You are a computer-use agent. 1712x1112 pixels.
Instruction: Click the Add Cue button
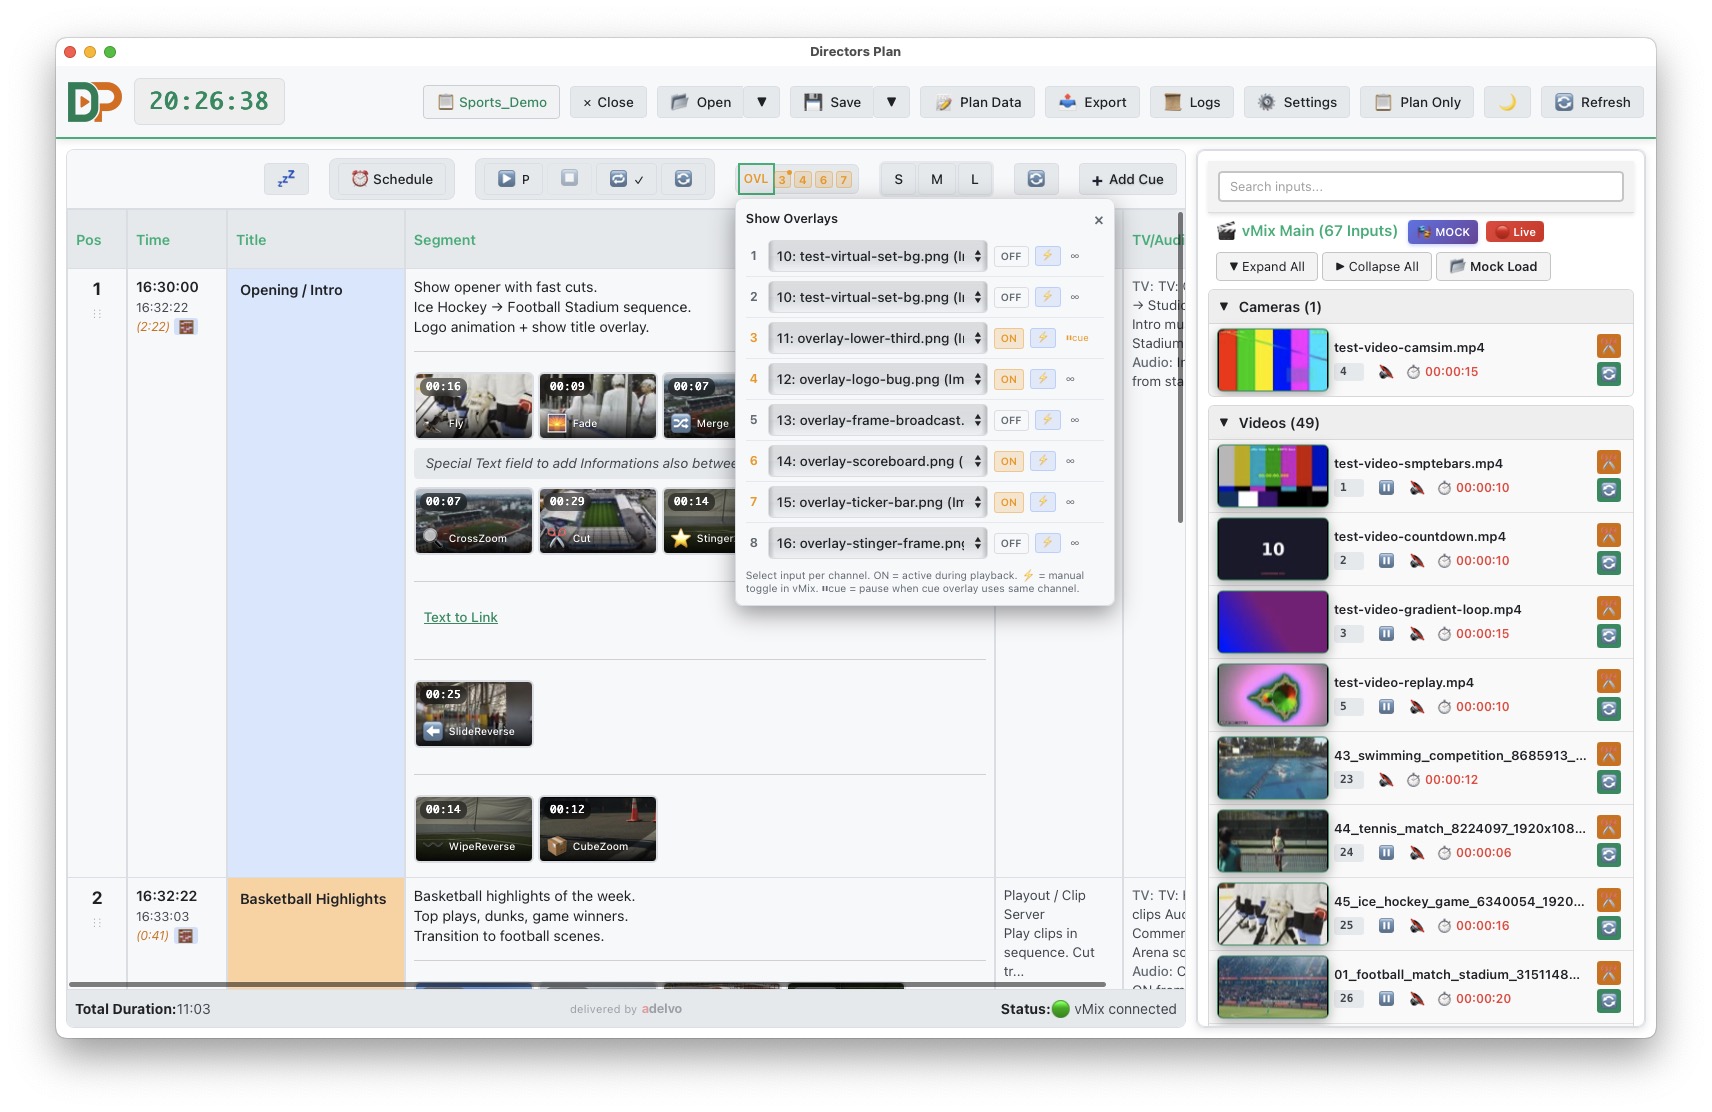tap(1127, 179)
